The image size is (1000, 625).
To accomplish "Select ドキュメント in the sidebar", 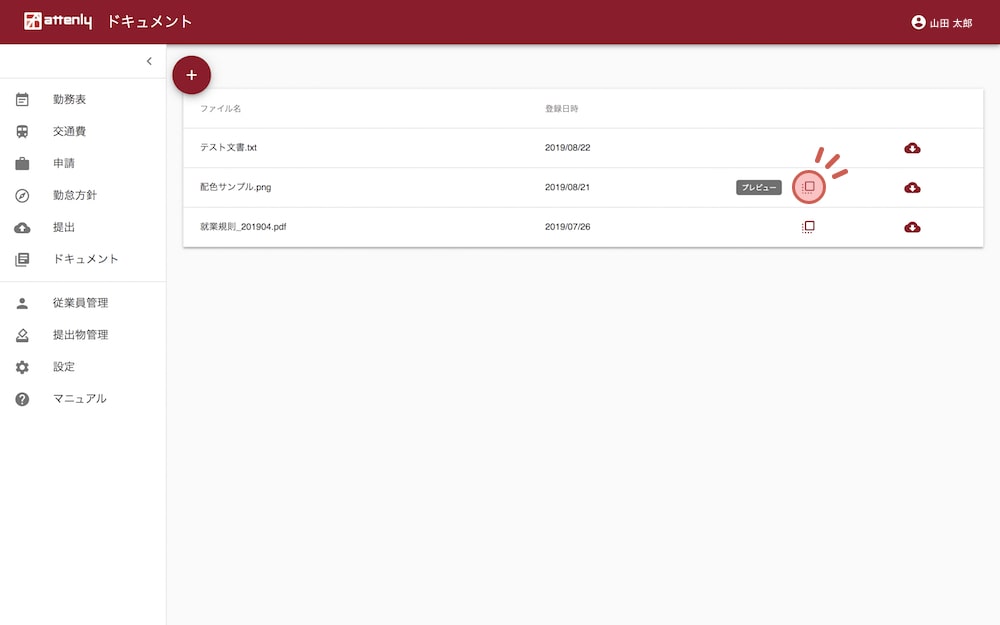I will [x=85, y=259].
